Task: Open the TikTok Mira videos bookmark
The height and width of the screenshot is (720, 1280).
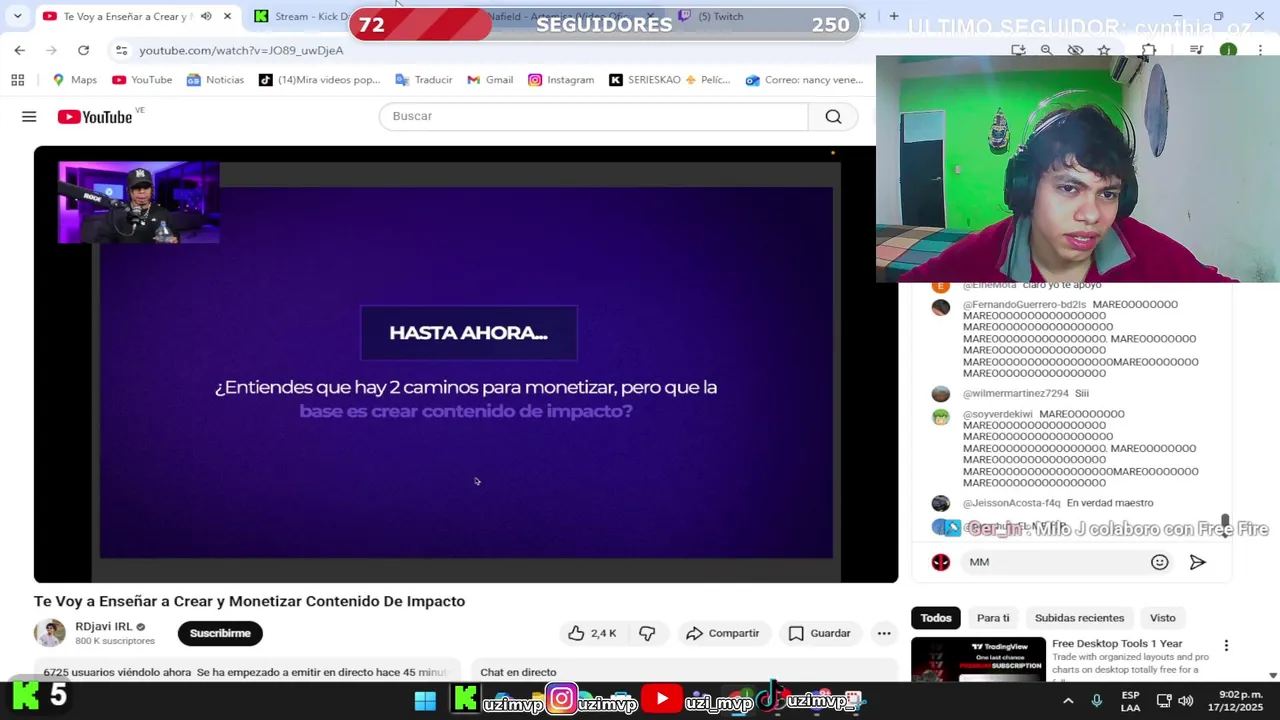Action: (319, 80)
